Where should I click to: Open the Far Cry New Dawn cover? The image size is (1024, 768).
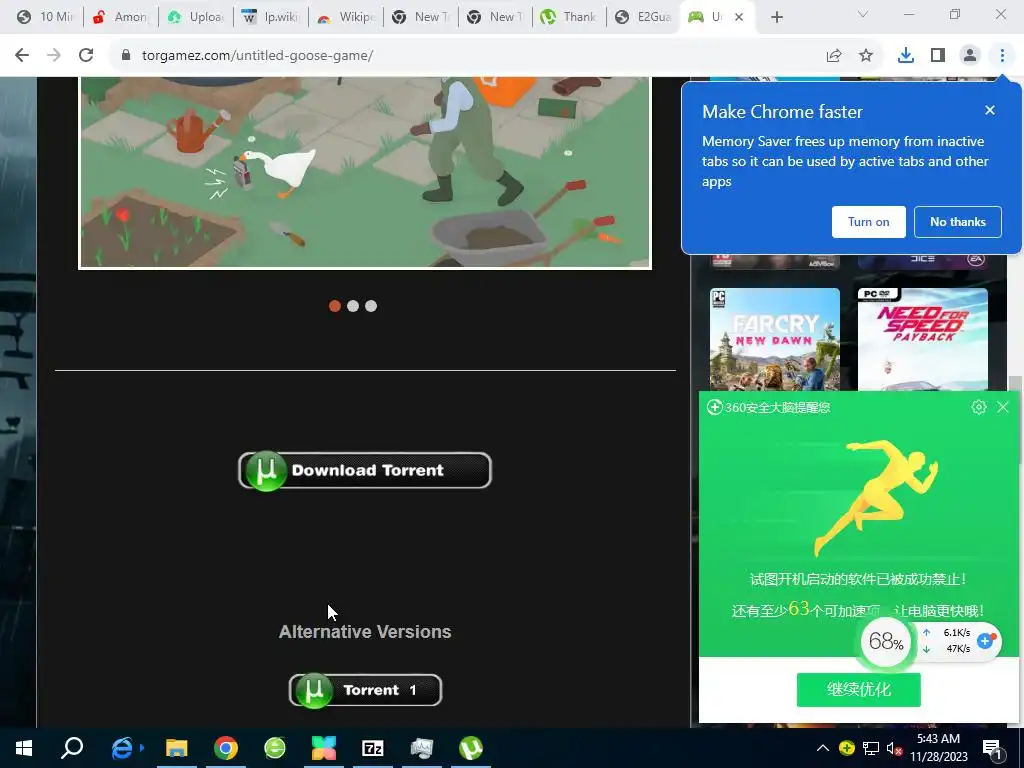pyautogui.click(x=775, y=339)
